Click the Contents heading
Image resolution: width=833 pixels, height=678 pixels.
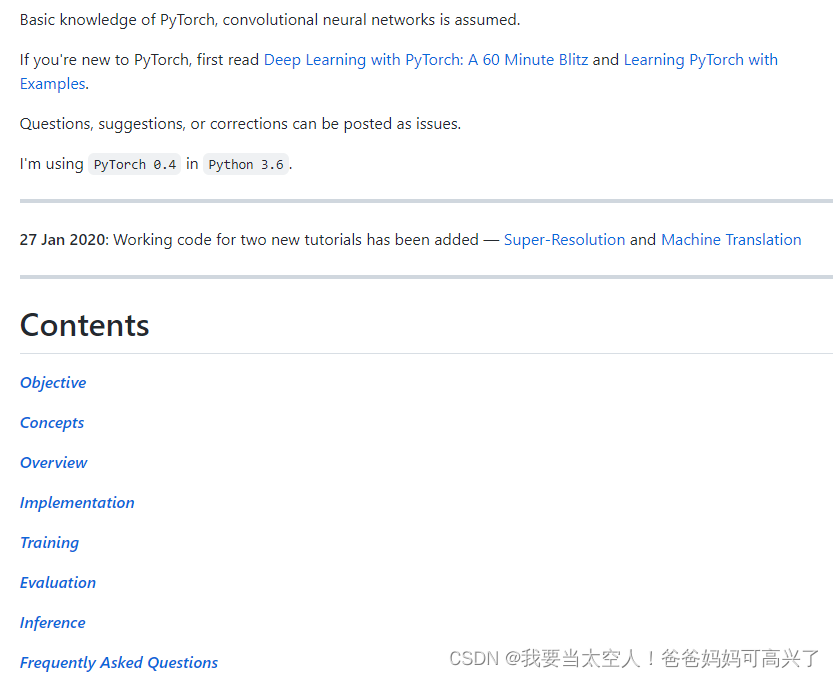pyautogui.click(x=84, y=325)
